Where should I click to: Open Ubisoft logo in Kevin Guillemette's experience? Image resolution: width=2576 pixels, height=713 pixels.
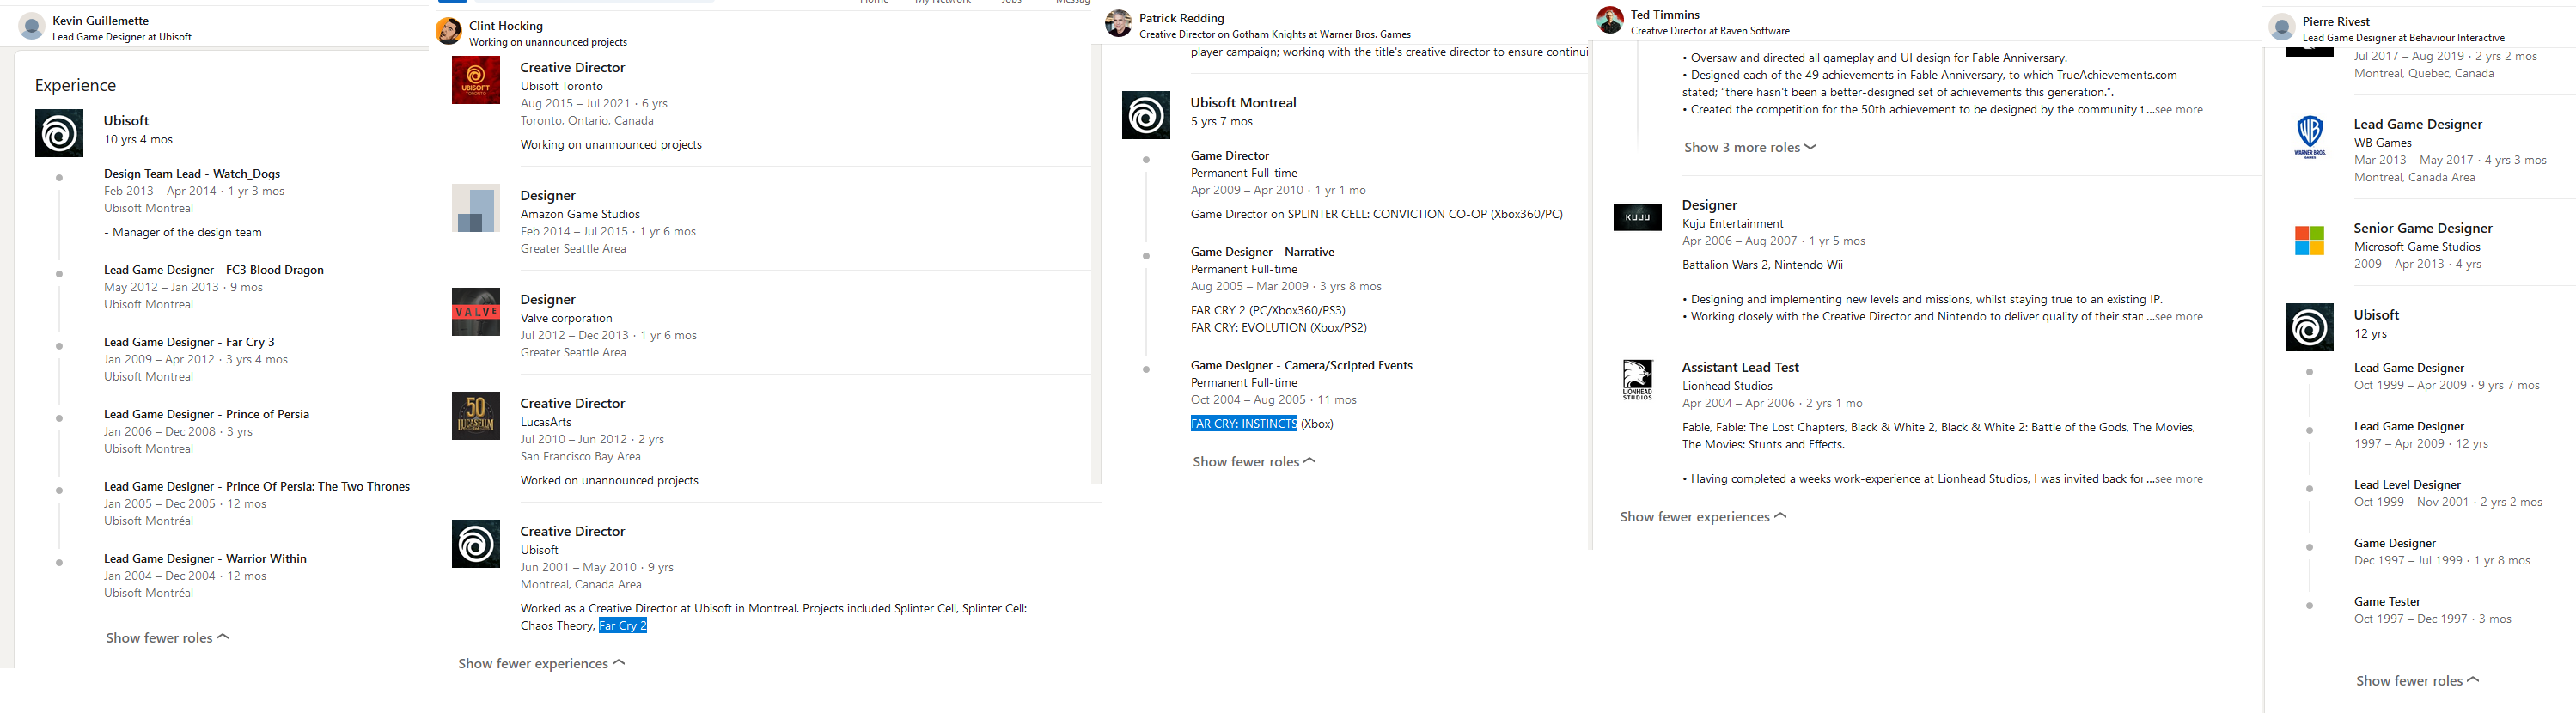[59, 133]
